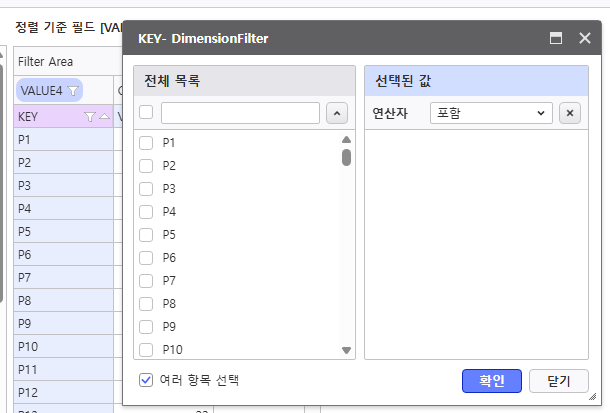The width and height of the screenshot is (610, 413).
Task: Open the 연산자 operator dropdown
Action: pyautogui.click(x=490, y=113)
